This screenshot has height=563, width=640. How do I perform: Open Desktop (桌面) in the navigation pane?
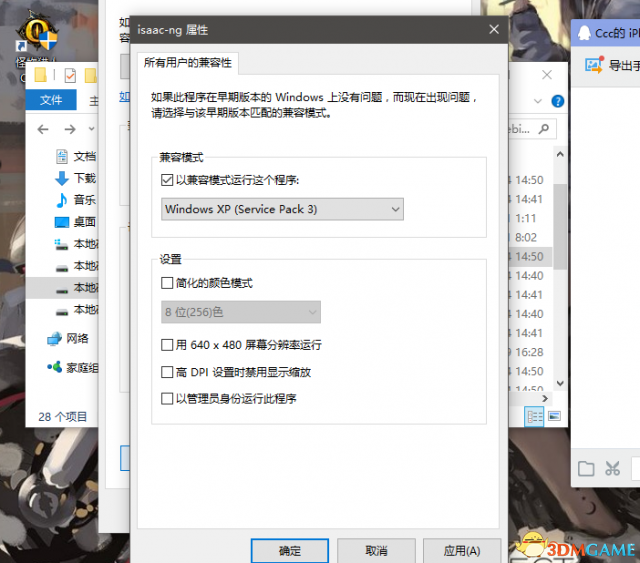84,222
